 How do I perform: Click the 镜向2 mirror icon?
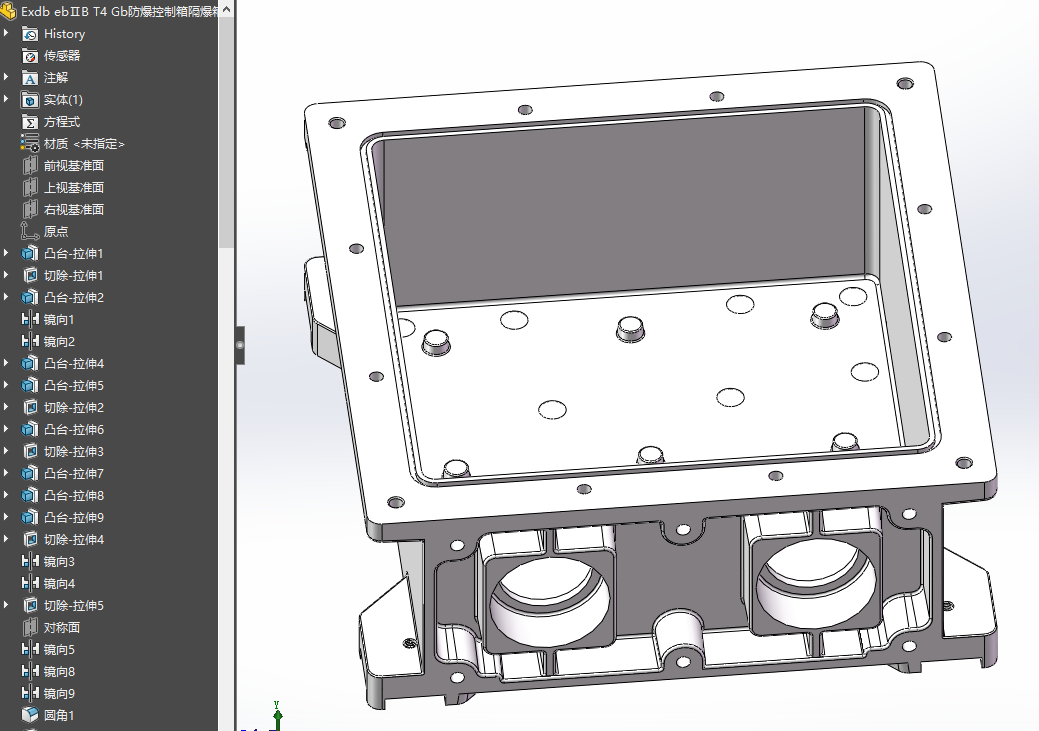30,341
